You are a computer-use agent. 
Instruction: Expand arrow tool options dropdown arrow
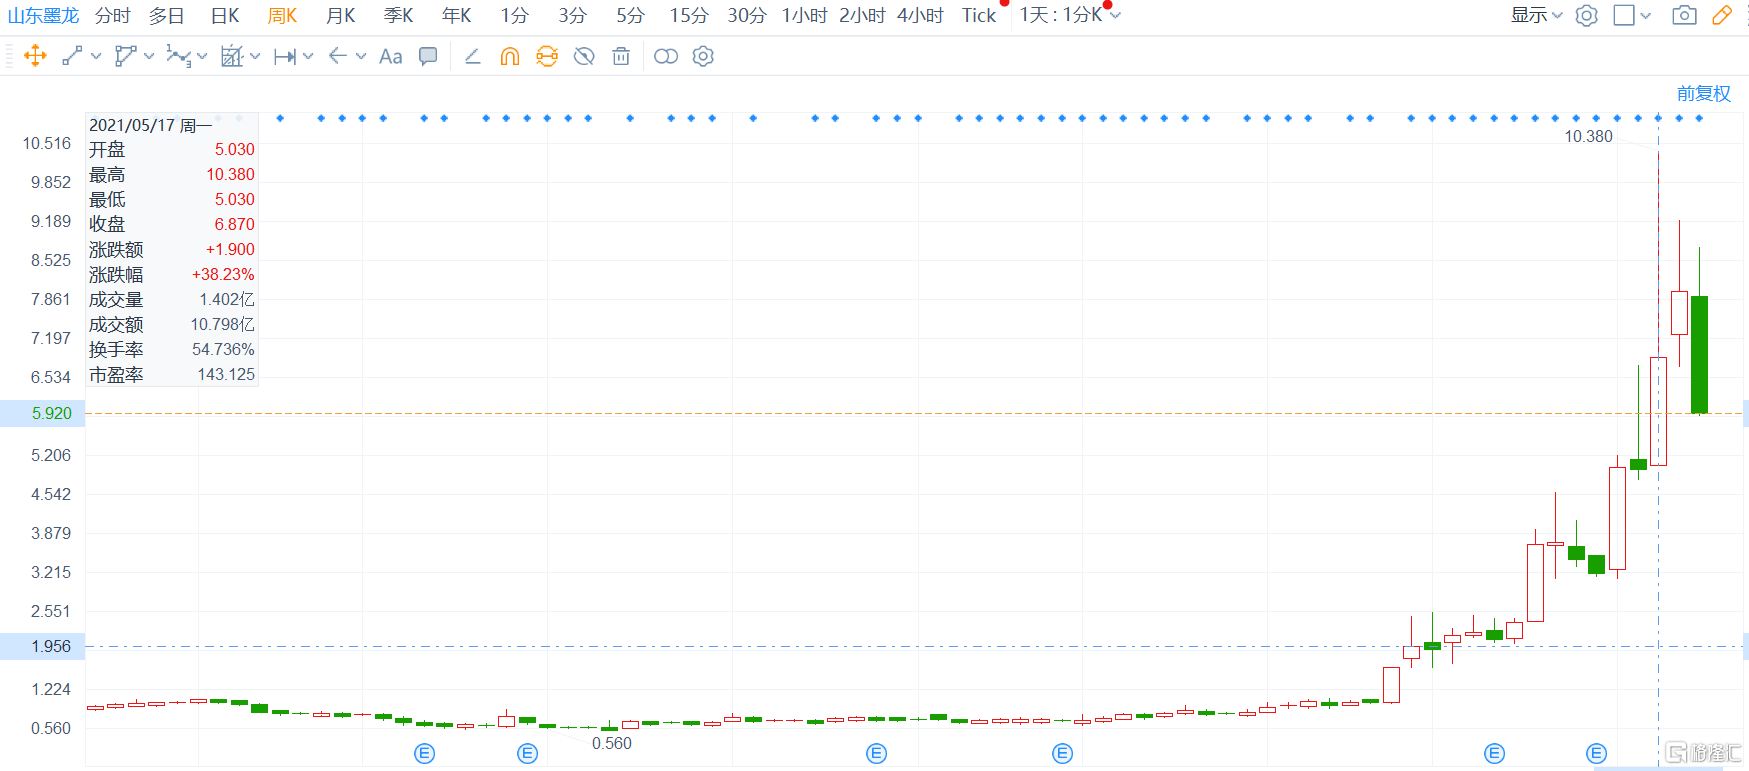point(361,56)
